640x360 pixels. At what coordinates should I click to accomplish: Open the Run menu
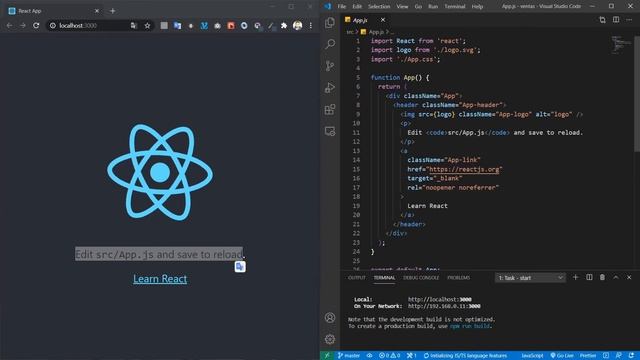tap(433, 7)
